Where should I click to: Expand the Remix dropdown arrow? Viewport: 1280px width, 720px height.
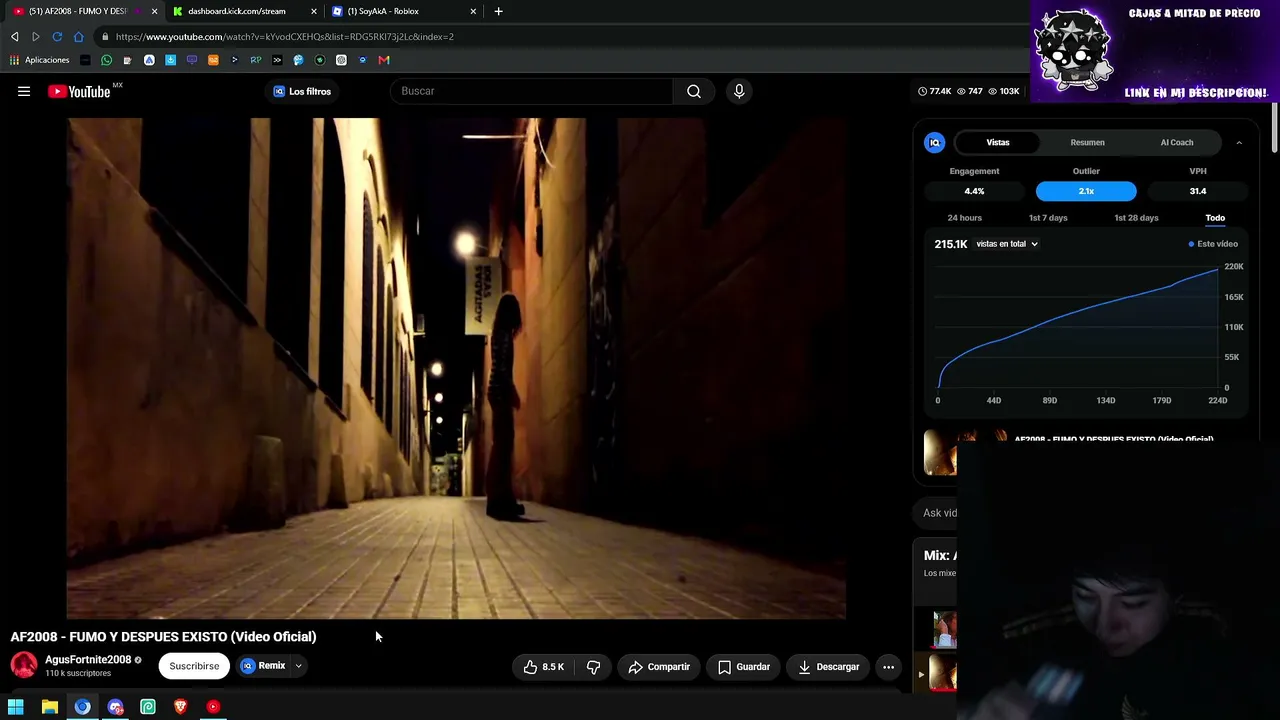(298, 666)
